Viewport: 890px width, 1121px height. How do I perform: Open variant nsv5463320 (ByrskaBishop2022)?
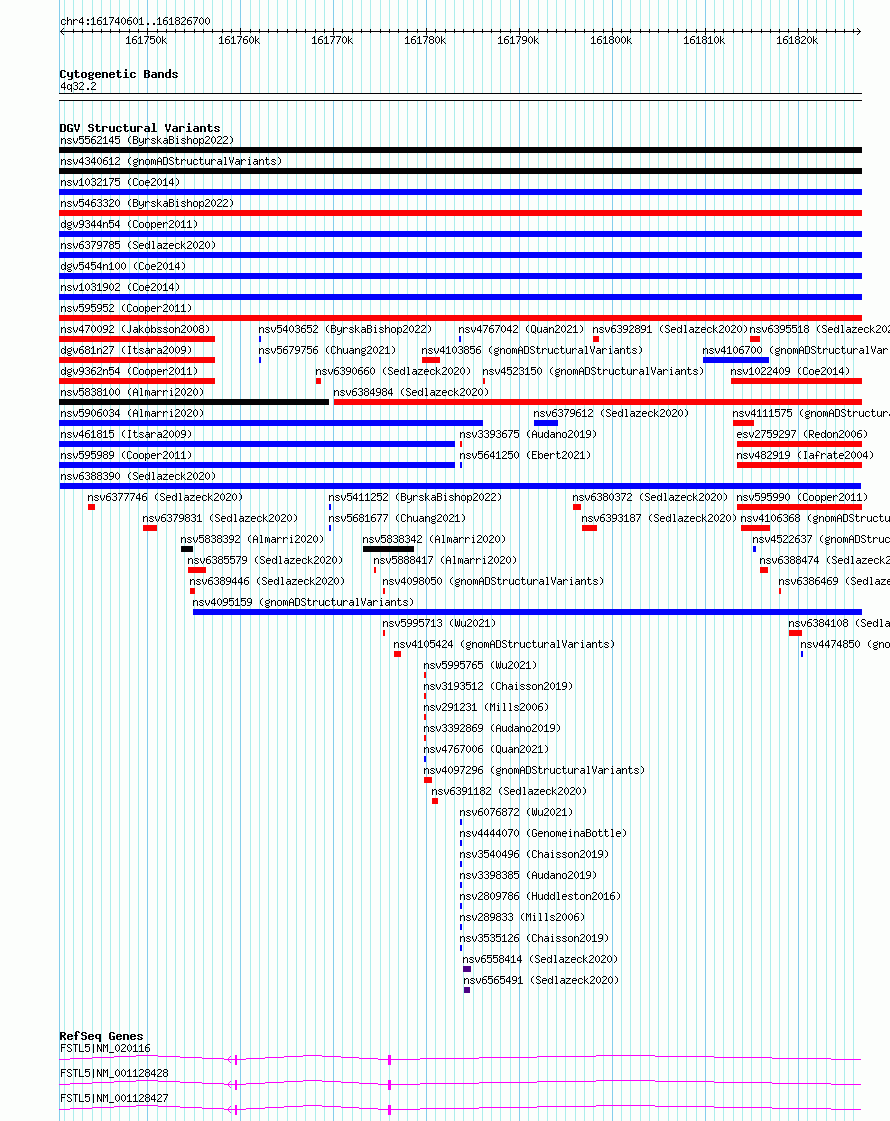coord(147,203)
